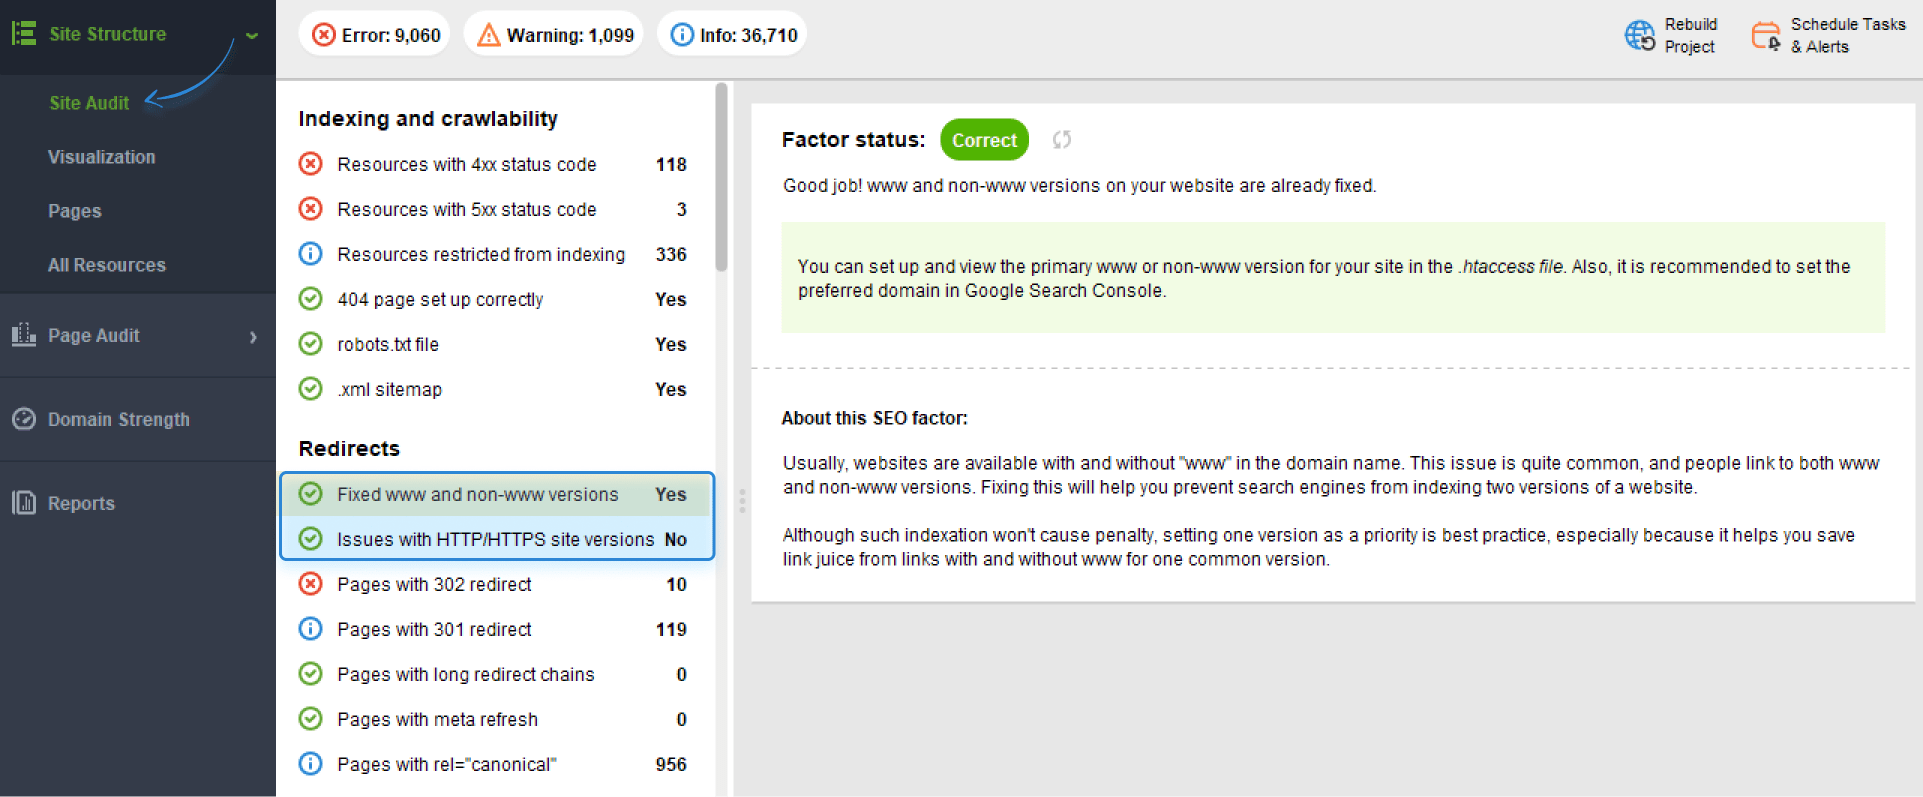Click check icon beside robots.txt file
1923x797 pixels.
(x=311, y=344)
